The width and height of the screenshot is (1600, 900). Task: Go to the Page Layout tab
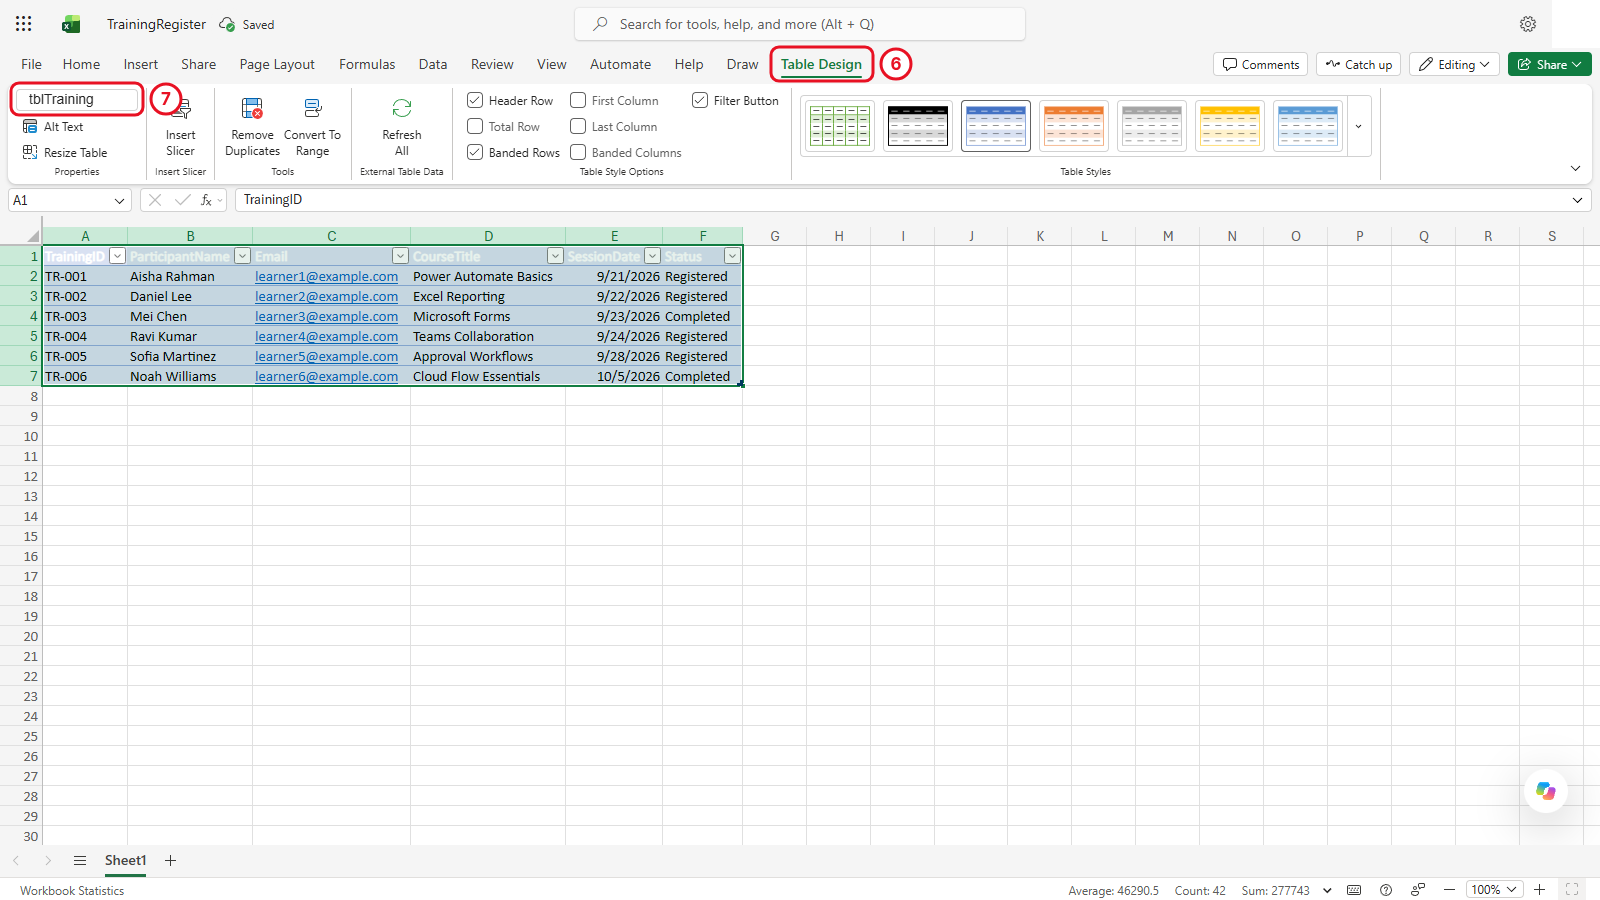click(x=277, y=64)
